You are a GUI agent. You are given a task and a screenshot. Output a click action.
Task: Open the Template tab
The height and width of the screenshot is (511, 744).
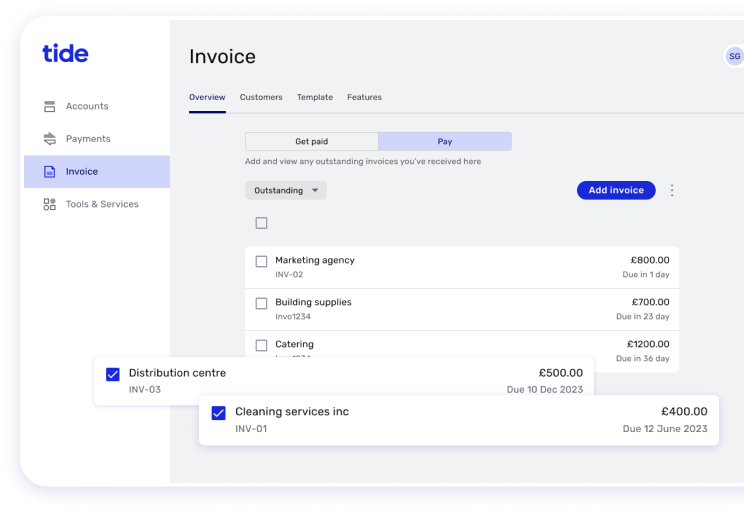pyautogui.click(x=315, y=97)
